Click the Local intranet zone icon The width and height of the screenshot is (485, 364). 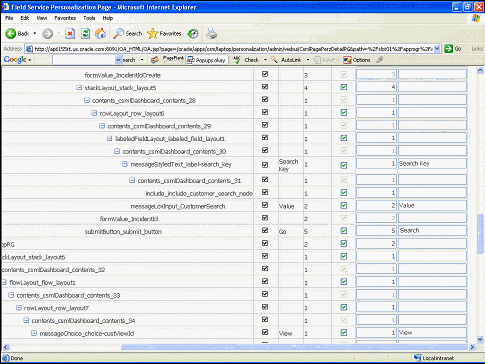point(418,358)
